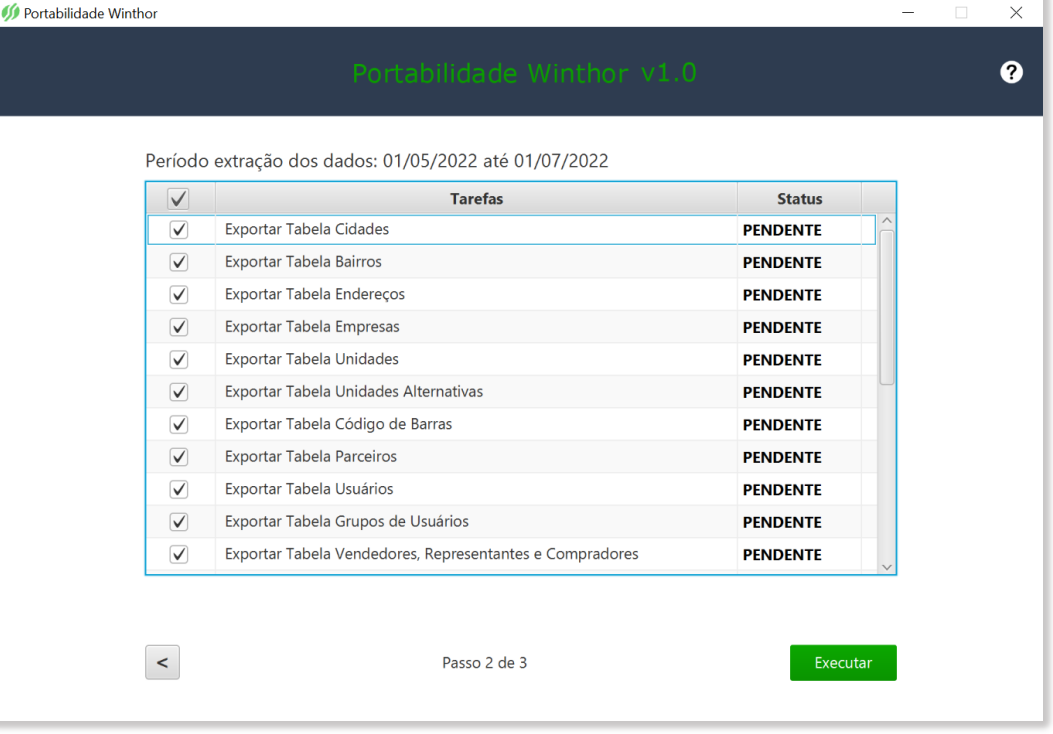Select the row text Exportar Tabela Empresas
The height and width of the screenshot is (734, 1053).
pyautogui.click(x=312, y=327)
